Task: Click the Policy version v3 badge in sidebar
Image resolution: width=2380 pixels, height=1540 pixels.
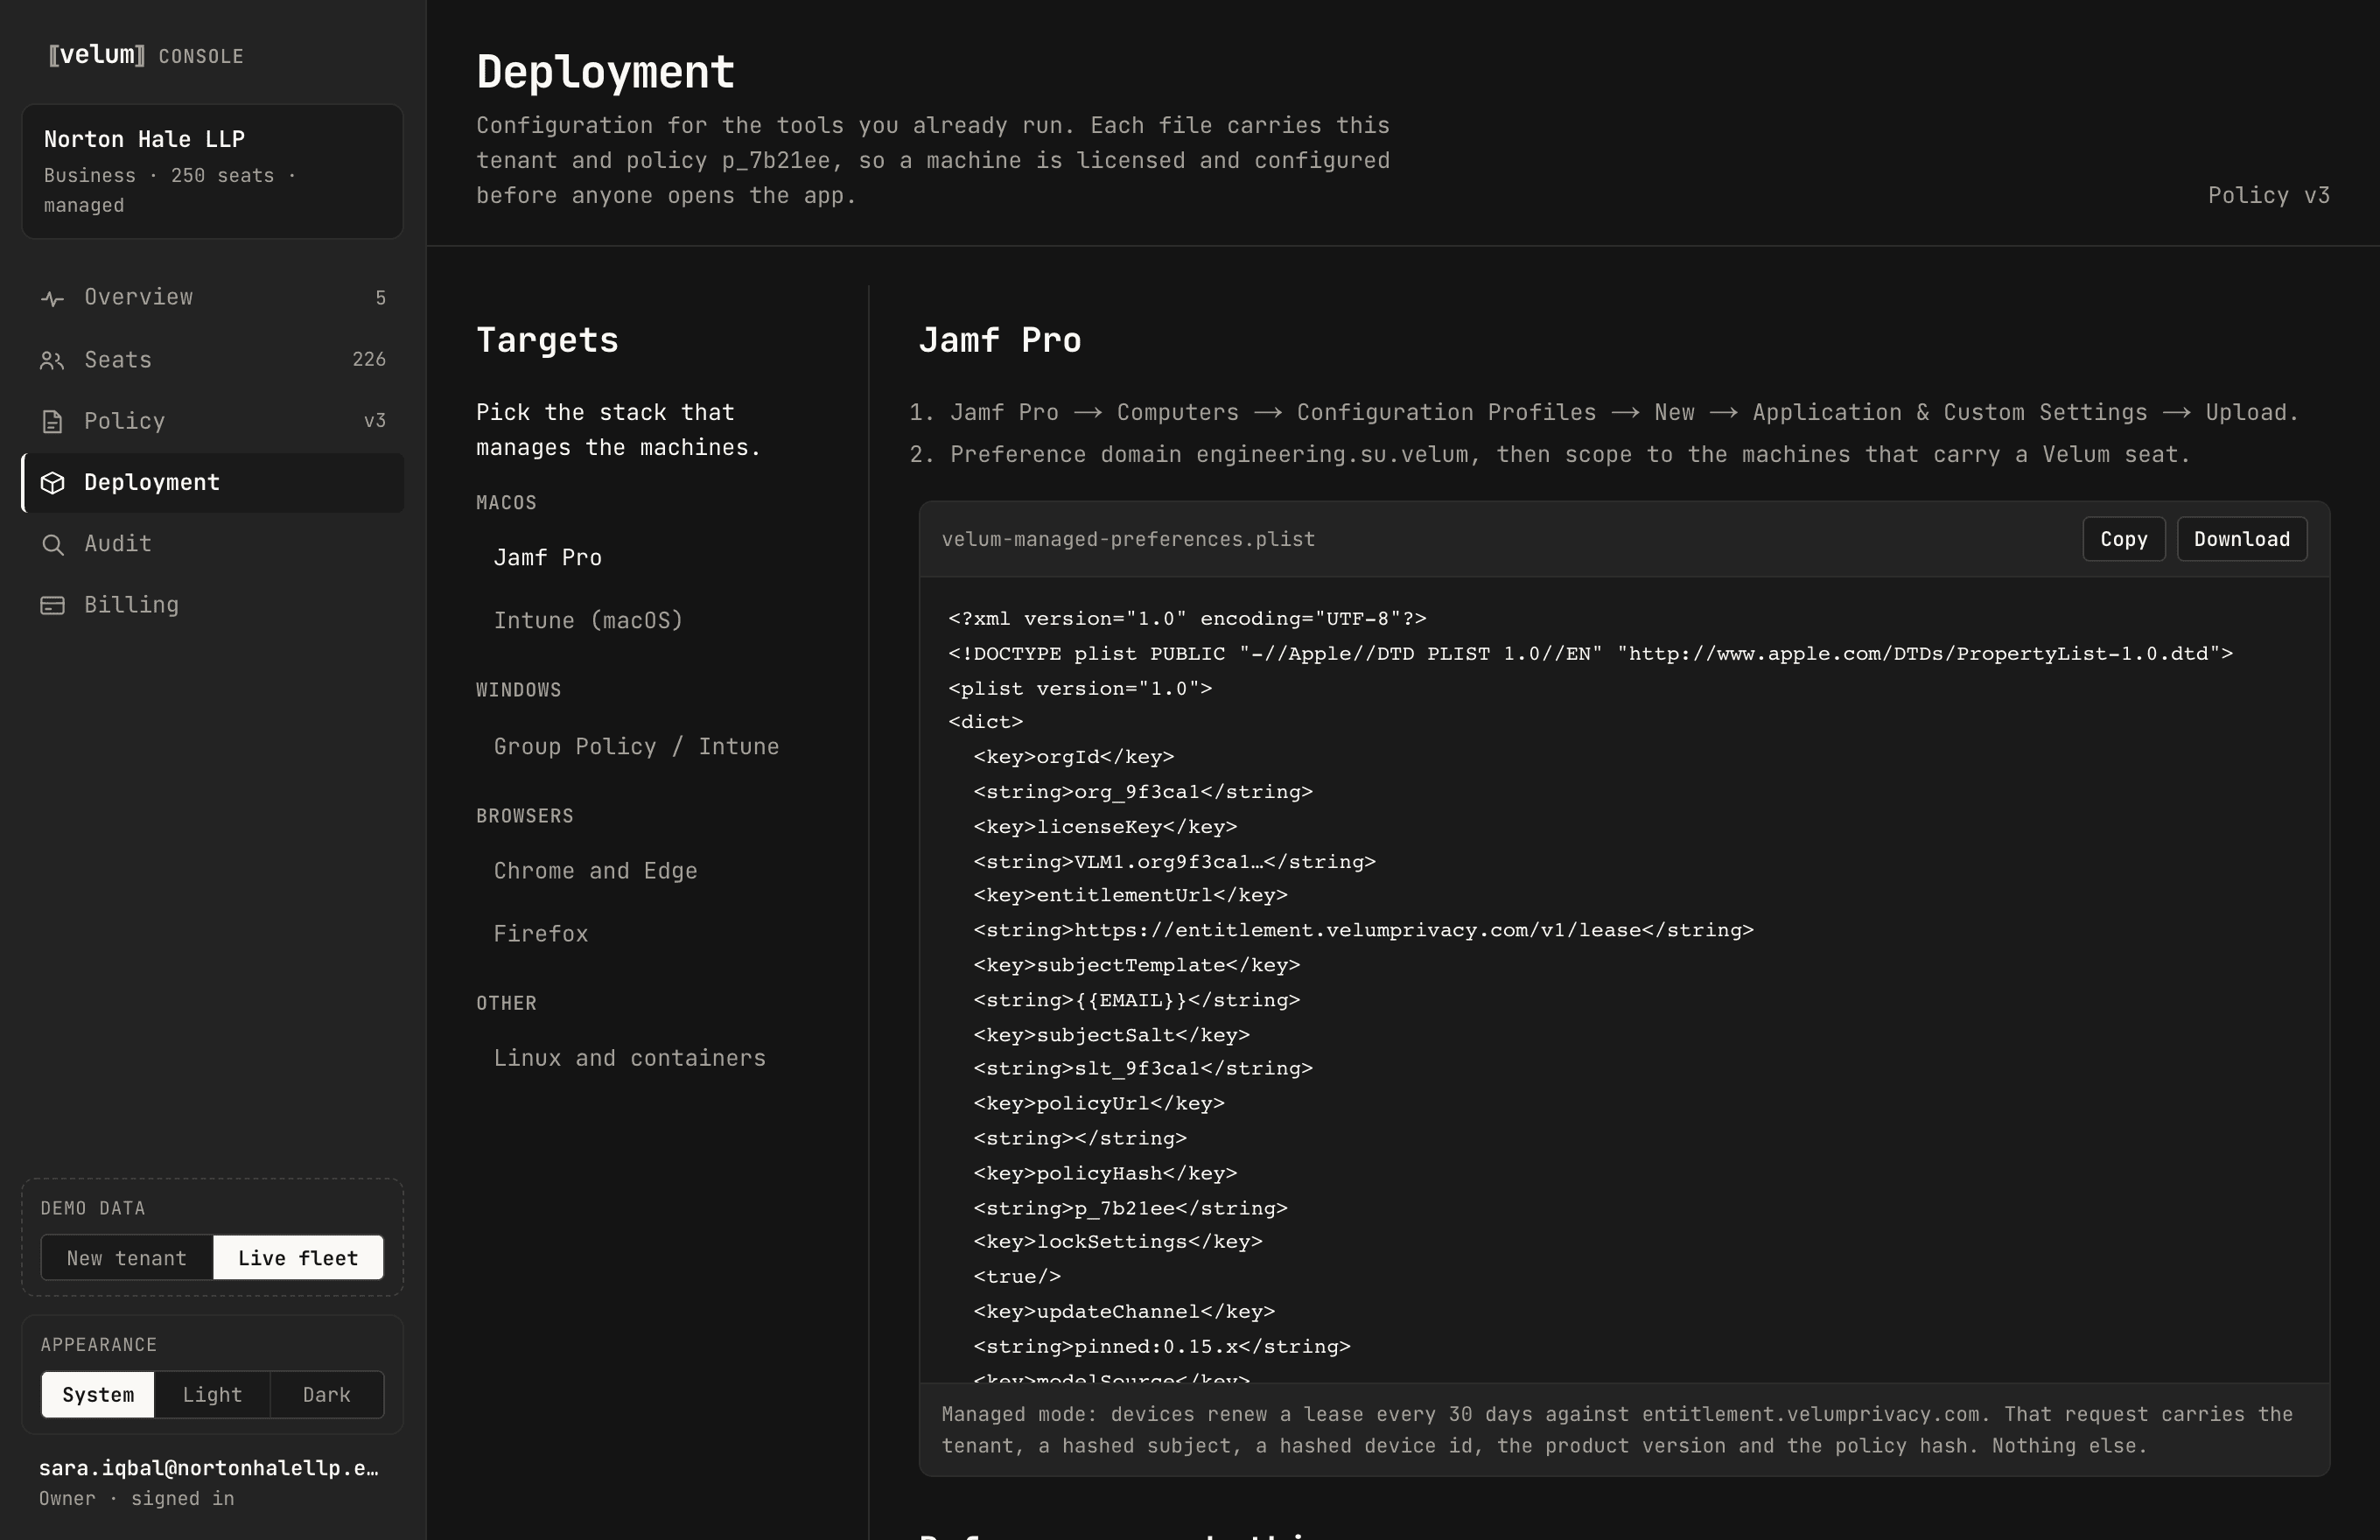Action: pos(375,421)
